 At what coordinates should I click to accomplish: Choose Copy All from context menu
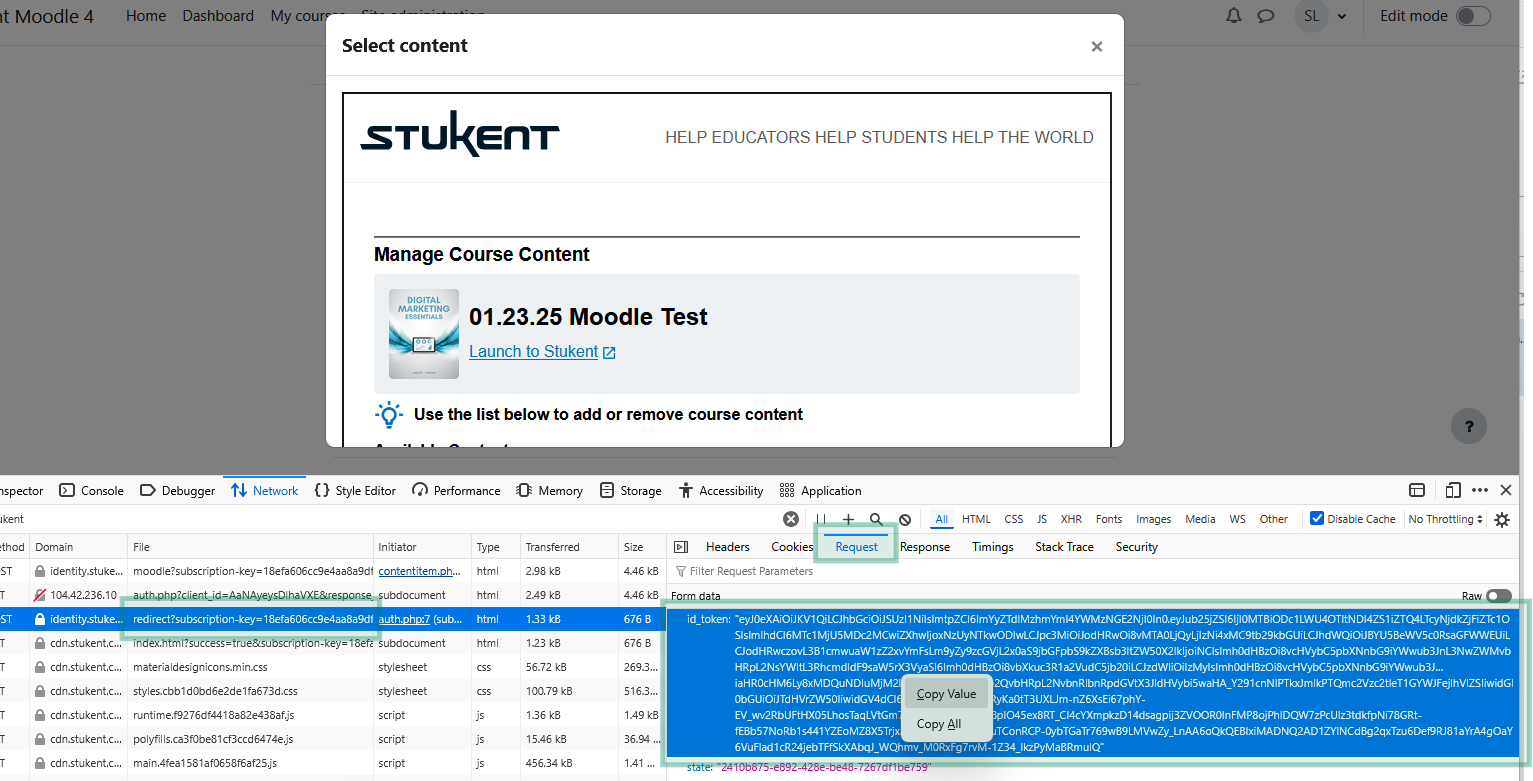click(x=939, y=724)
